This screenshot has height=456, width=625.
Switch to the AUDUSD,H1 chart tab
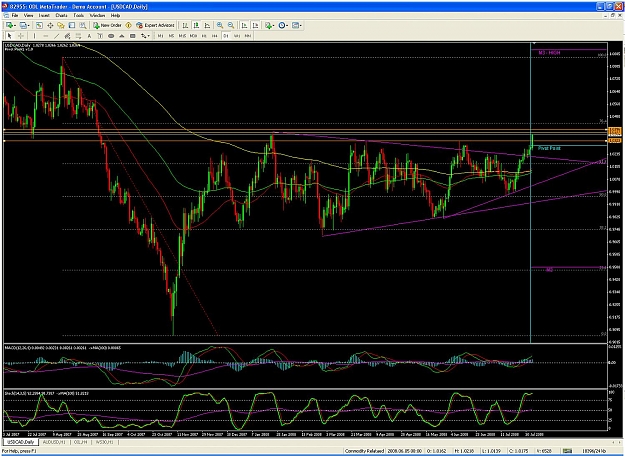click(x=53, y=442)
